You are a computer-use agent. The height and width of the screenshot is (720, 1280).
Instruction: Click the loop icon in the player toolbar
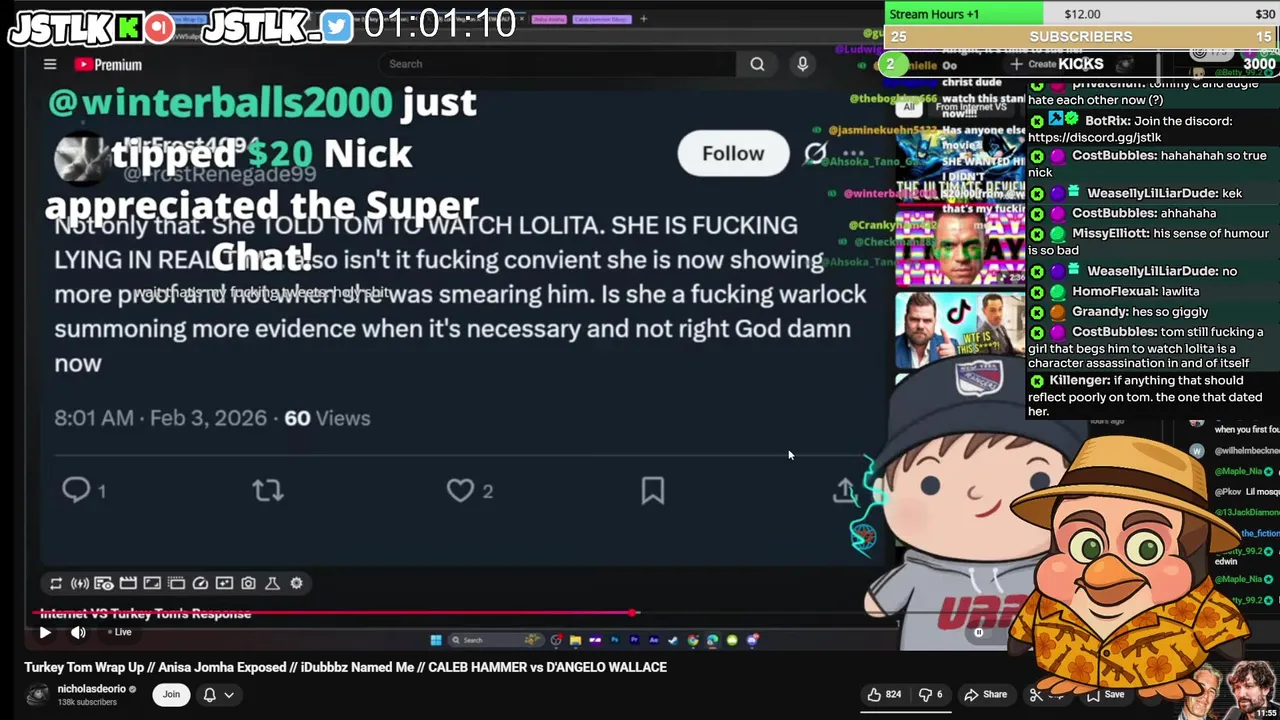[x=56, y=583]
